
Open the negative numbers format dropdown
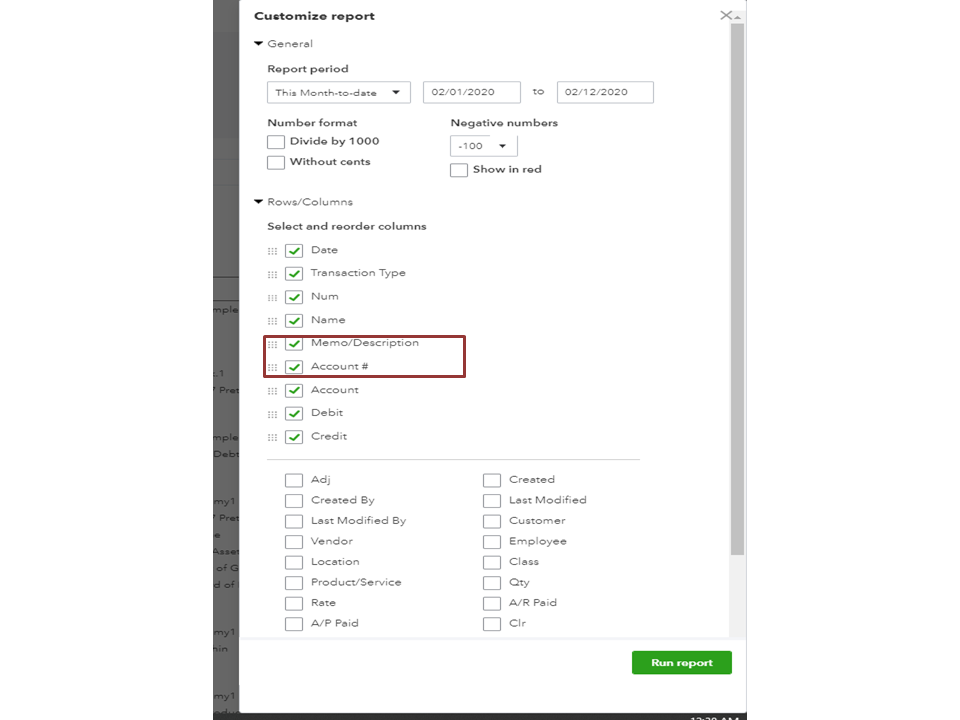(484, 146)
